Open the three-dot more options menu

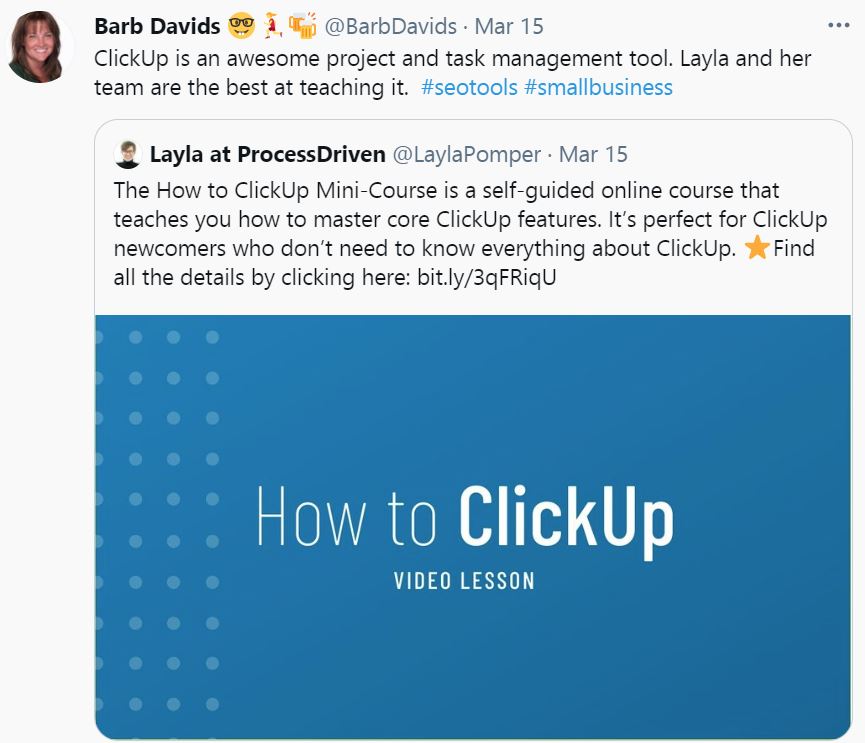coord(839,25)
